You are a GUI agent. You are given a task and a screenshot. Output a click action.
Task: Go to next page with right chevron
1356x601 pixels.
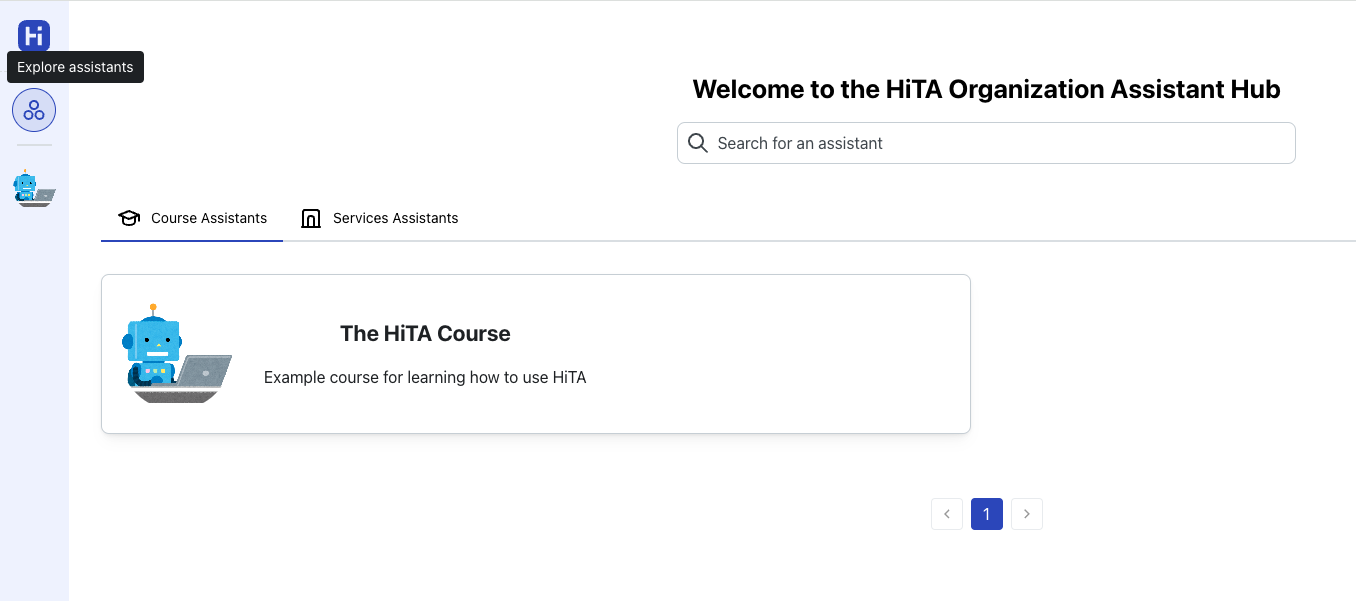coord(1027,514)
